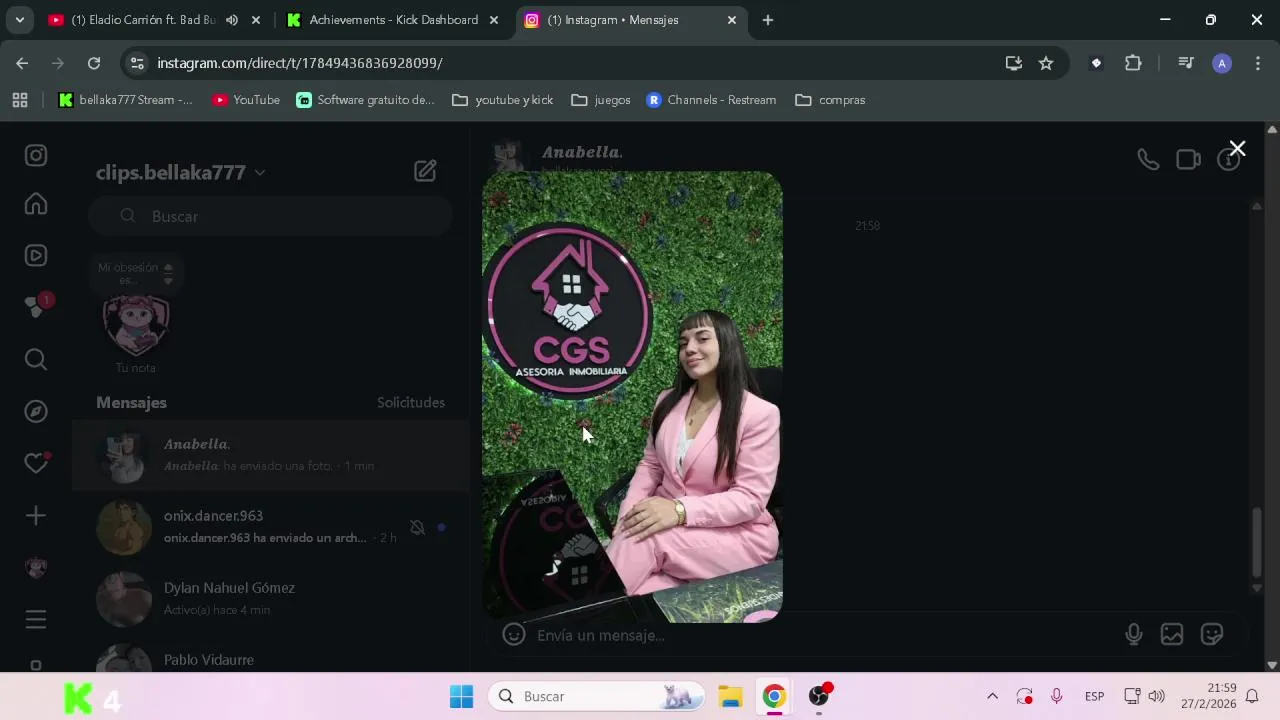The image size is (1280, 720).
Task: Open the Explore compass icon
Action: (36, 412)
